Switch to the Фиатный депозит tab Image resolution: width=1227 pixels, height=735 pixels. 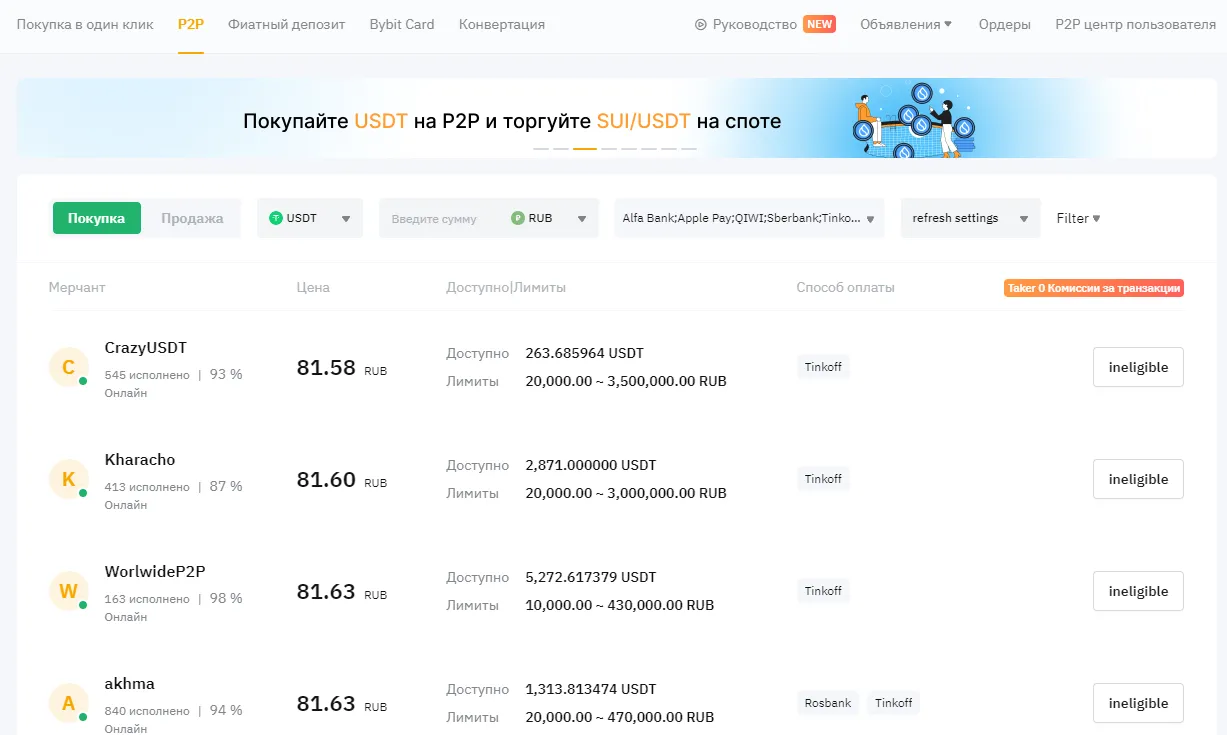click(x=287, y=24)
